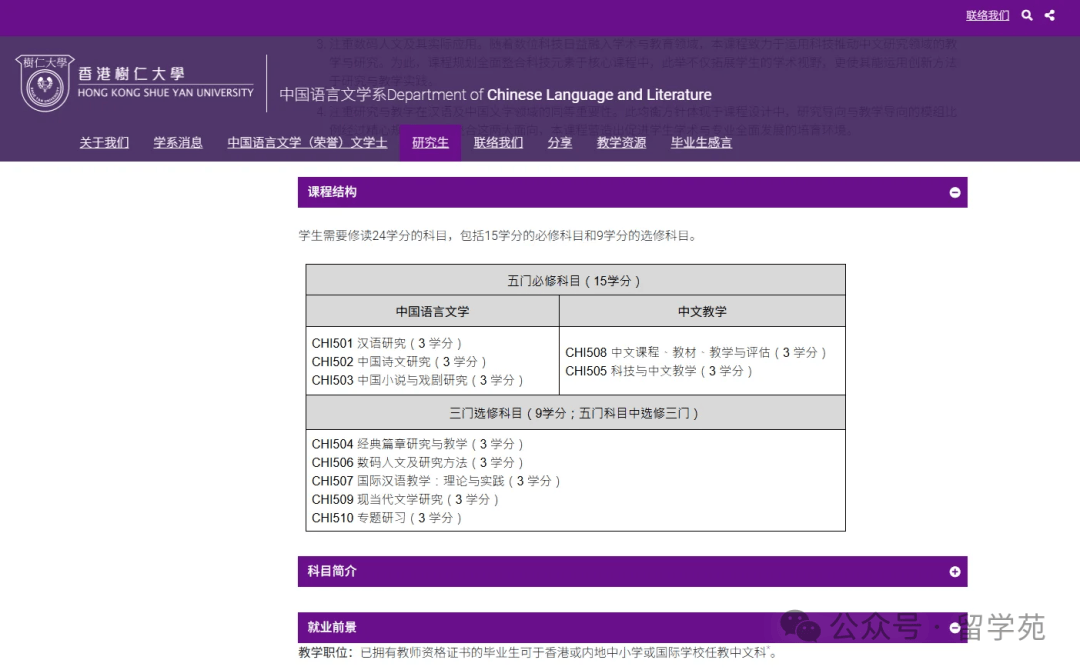
Task: Open 联络我们 in navigation menu
Action: click(498, 143)
